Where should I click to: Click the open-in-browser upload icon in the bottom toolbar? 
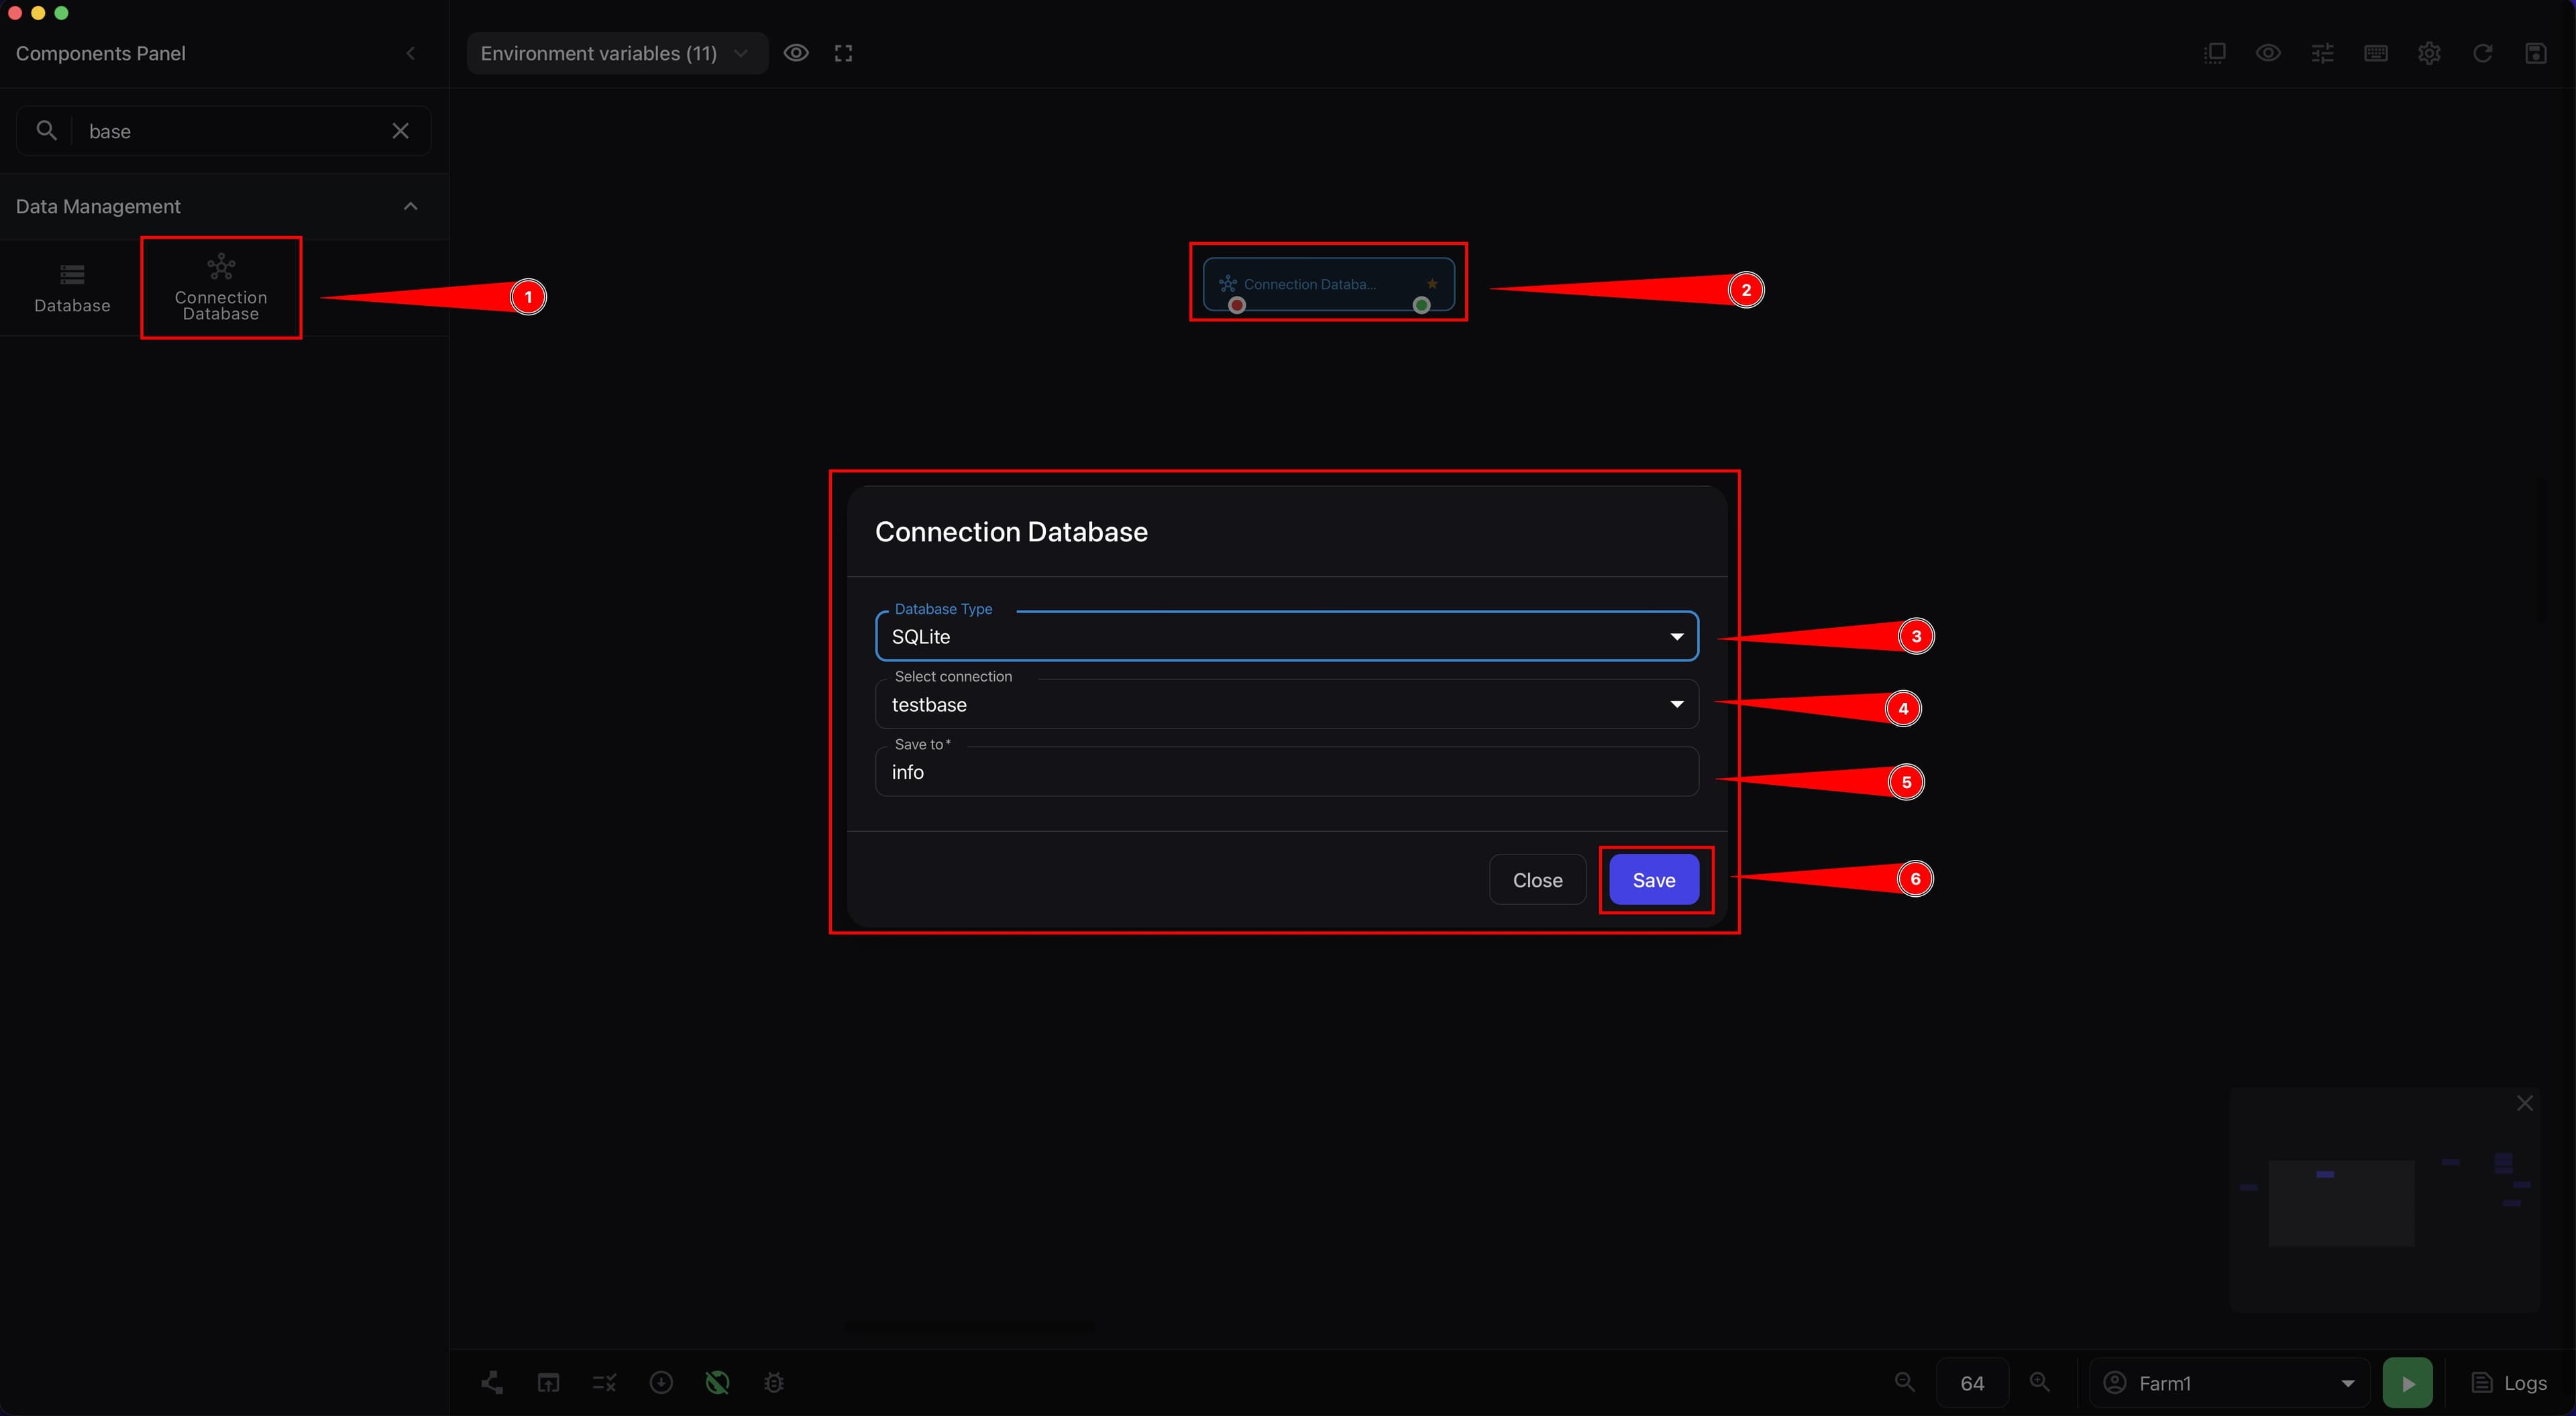548,1383
